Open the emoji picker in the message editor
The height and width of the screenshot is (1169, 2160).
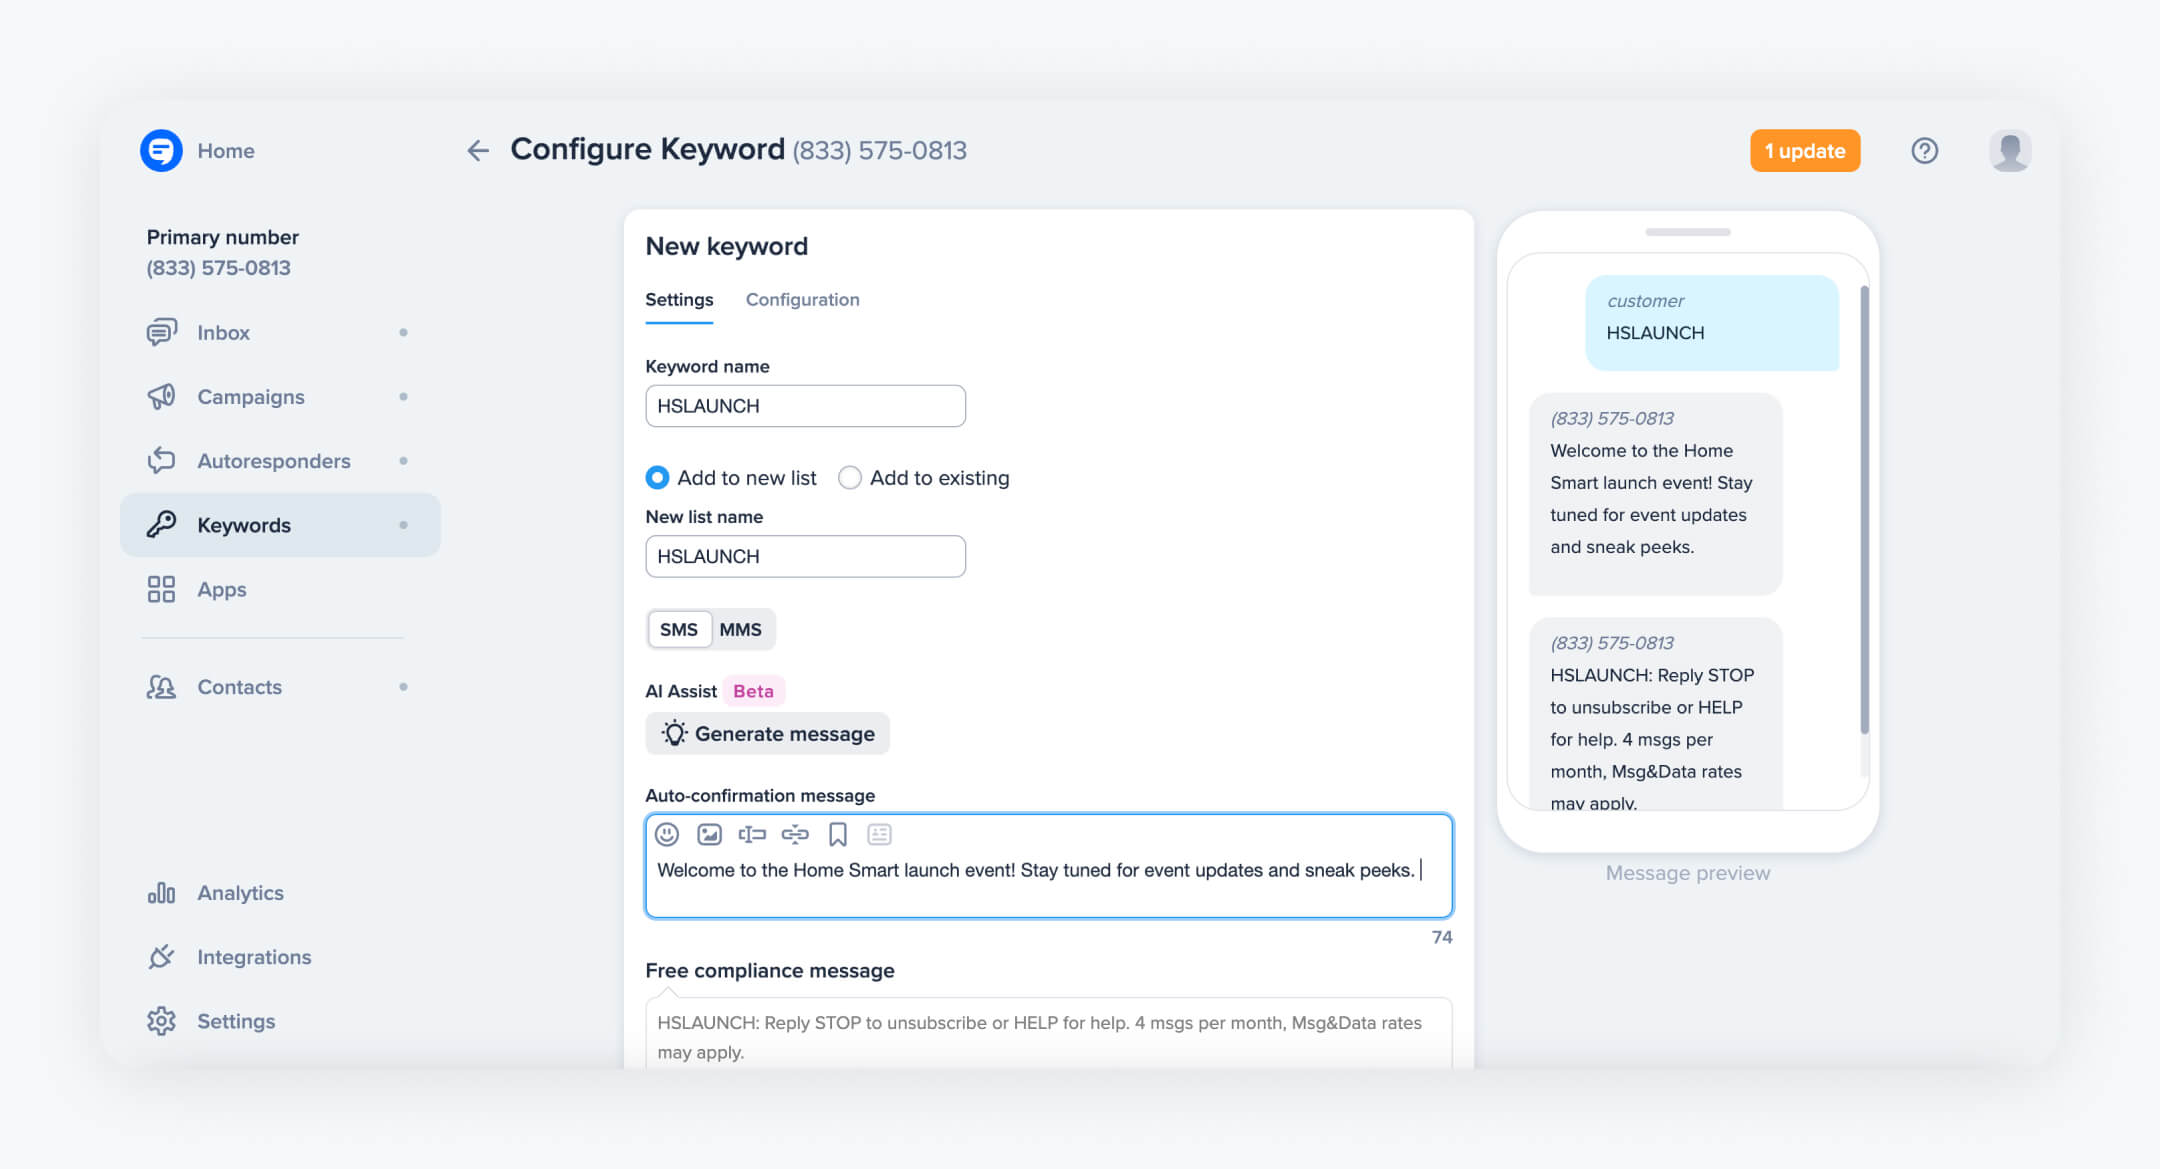click(x=665, y=834)
